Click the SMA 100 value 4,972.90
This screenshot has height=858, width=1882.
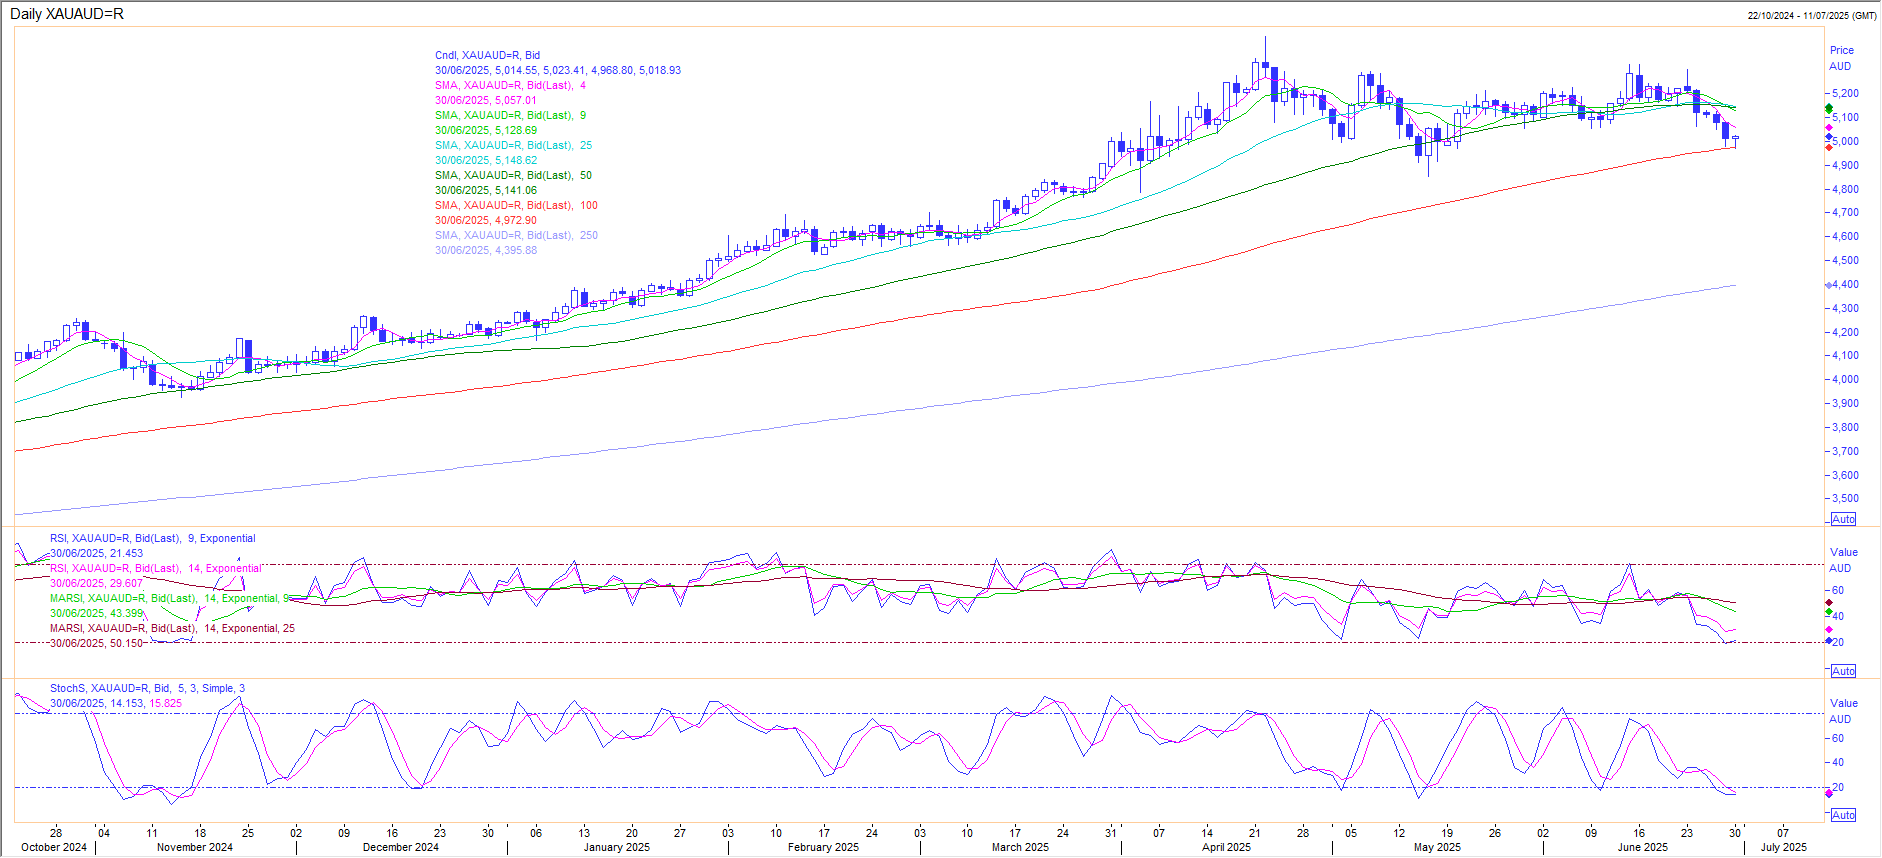(x=516, y=220)
